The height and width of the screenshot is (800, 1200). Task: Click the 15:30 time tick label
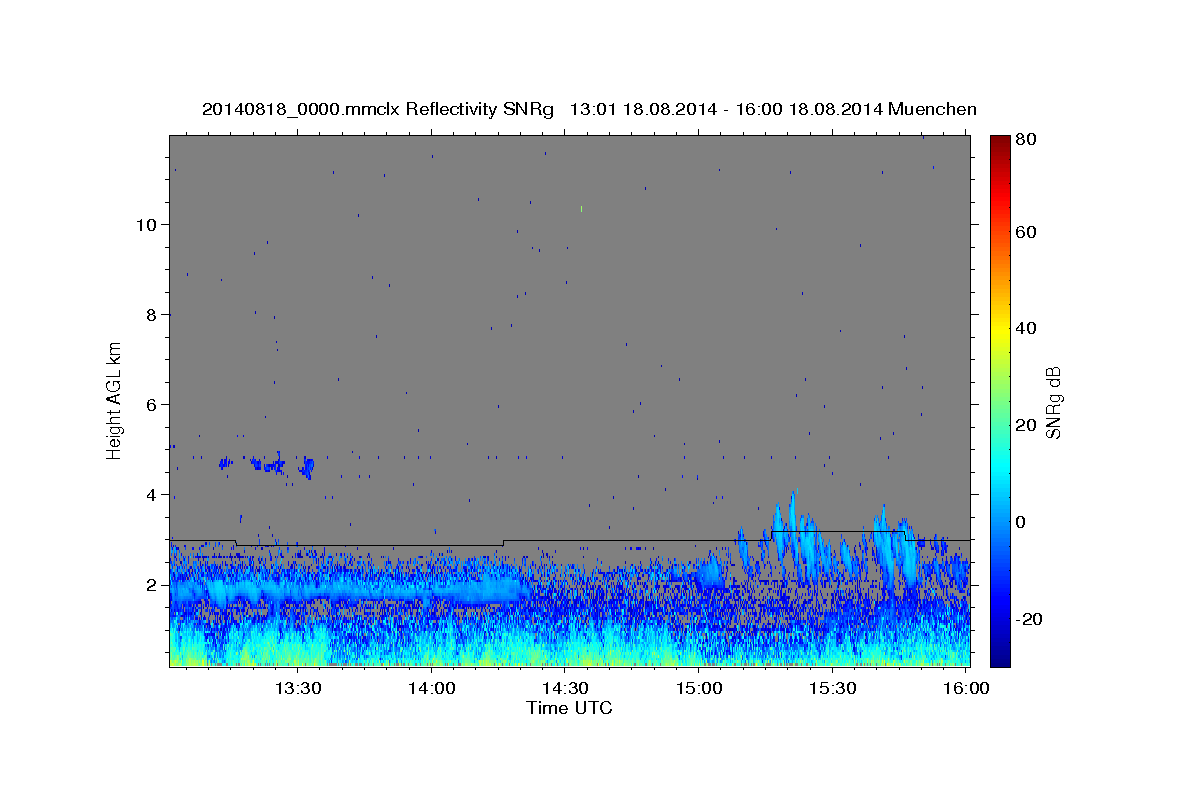pyautogui.click(x=833, y=688)
